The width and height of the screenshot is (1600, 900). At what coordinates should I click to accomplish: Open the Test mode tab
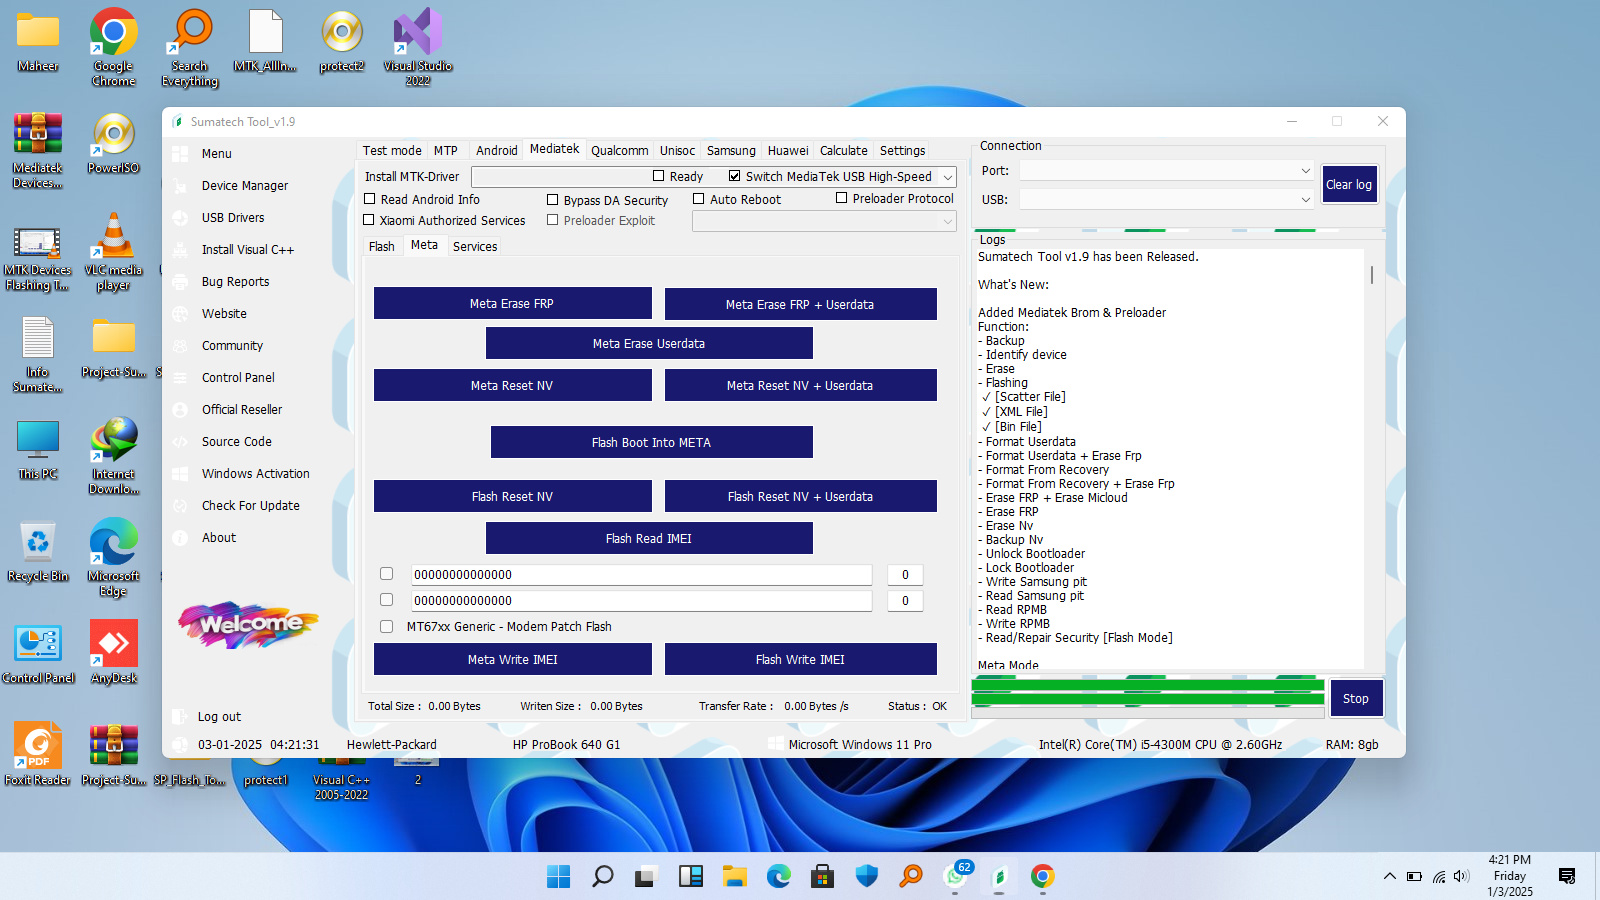tap(392, 150)
